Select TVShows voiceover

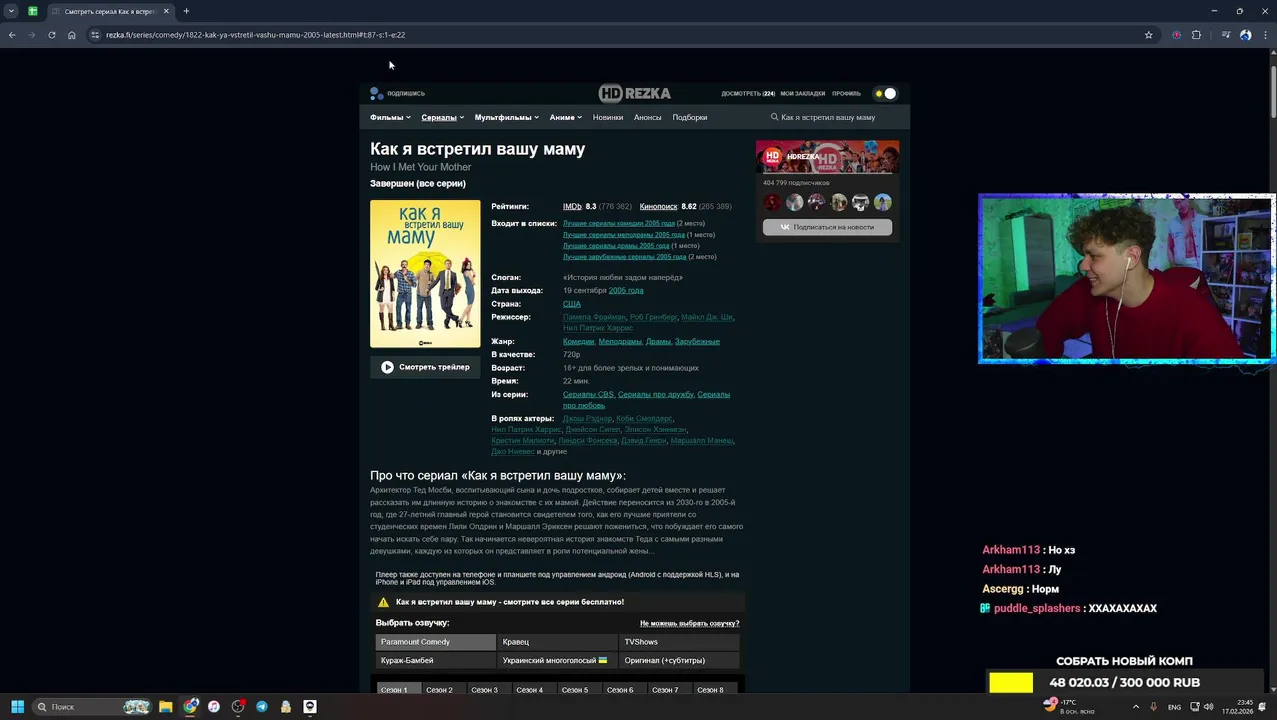[679, 642]
